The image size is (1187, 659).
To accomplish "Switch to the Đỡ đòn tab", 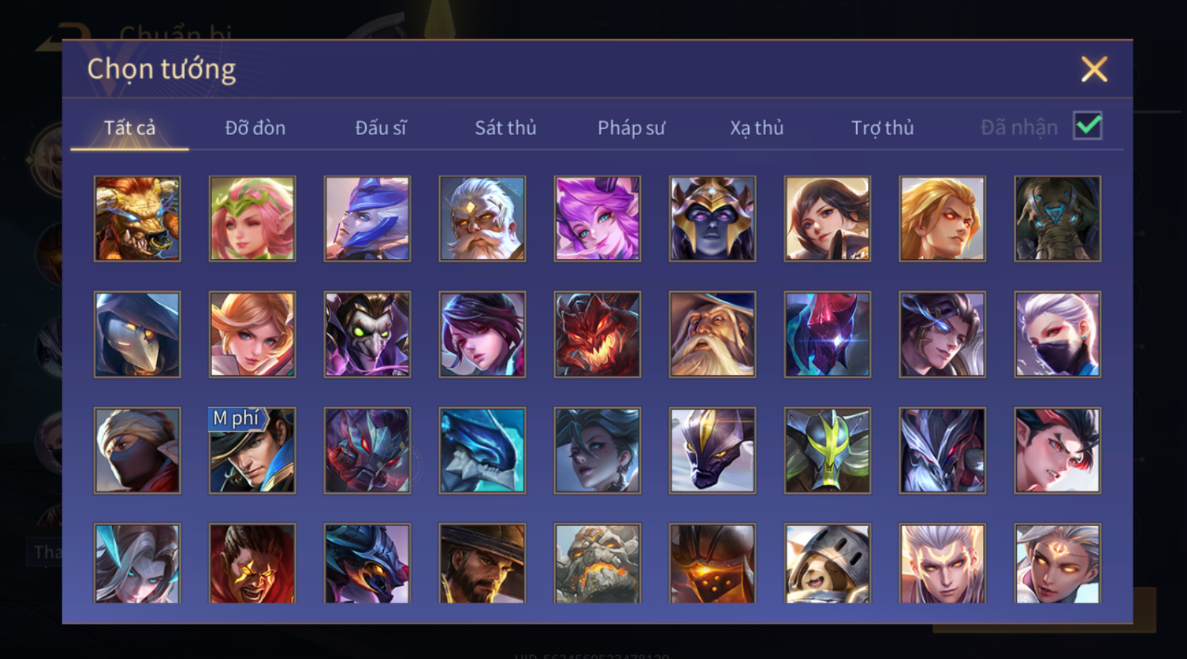I will pos(255,128).
